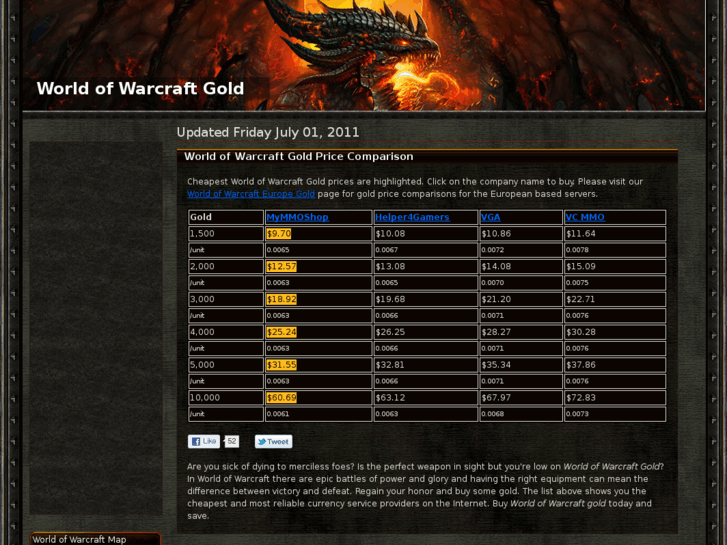Click VGA price $28.27
The height and width of the screenshot is (545, 727).
(496, 332)
